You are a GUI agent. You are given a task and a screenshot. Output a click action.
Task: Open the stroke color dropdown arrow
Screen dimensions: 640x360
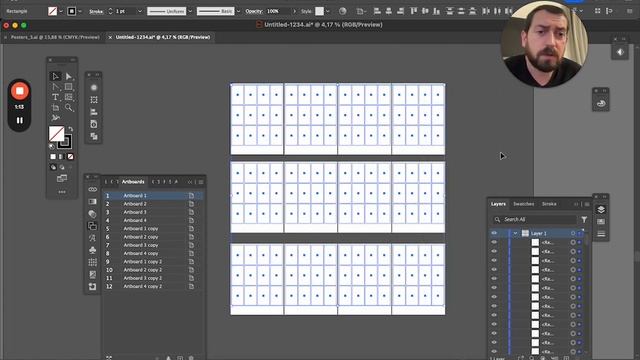80,11
